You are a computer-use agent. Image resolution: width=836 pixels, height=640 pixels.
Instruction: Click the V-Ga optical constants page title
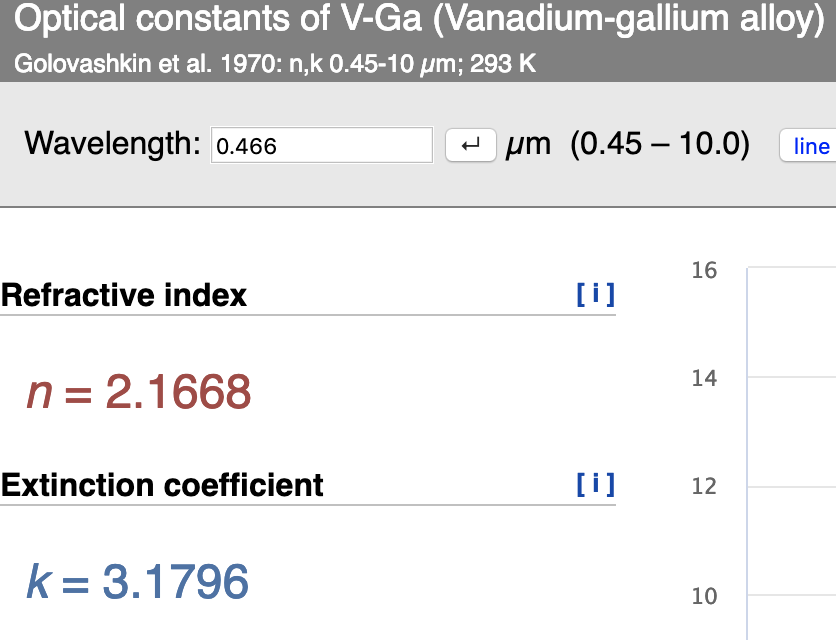(419, 19)
